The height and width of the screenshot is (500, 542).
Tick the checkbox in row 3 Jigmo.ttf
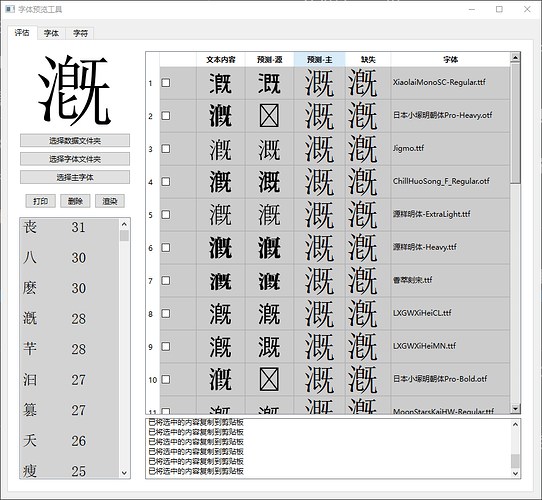click(x=166, y=149)
